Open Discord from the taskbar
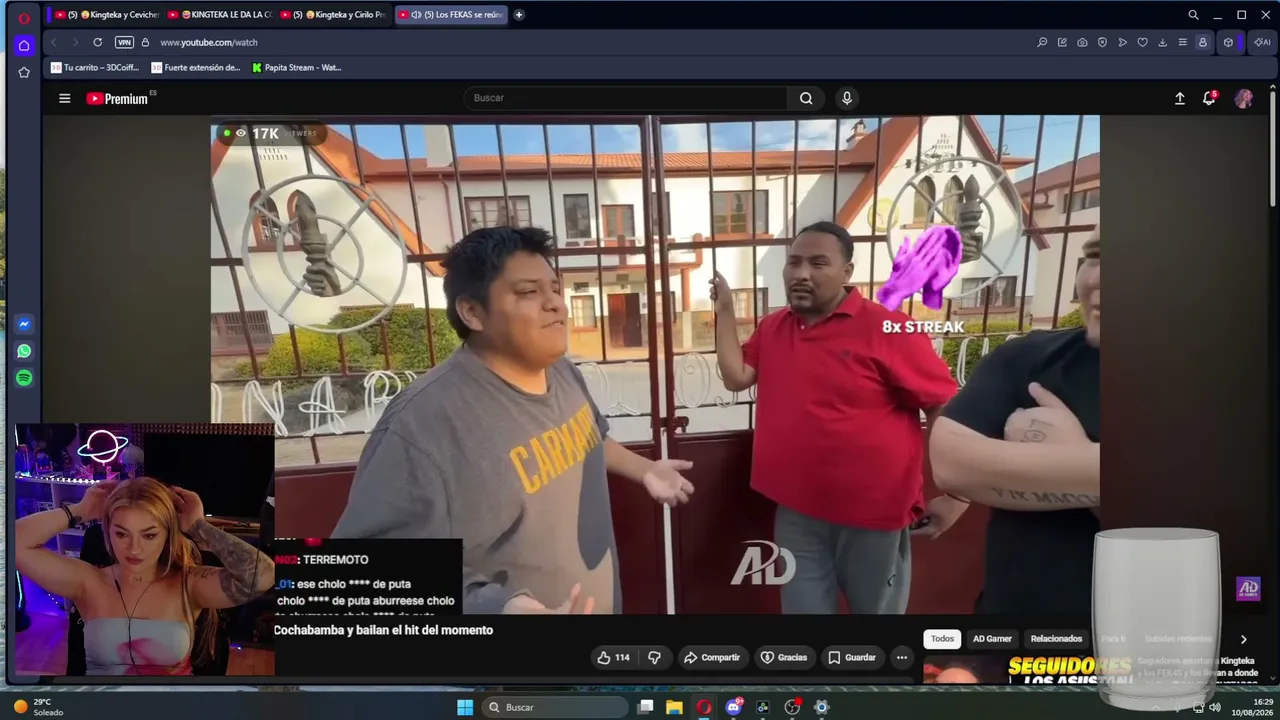 tap(734, 707)
